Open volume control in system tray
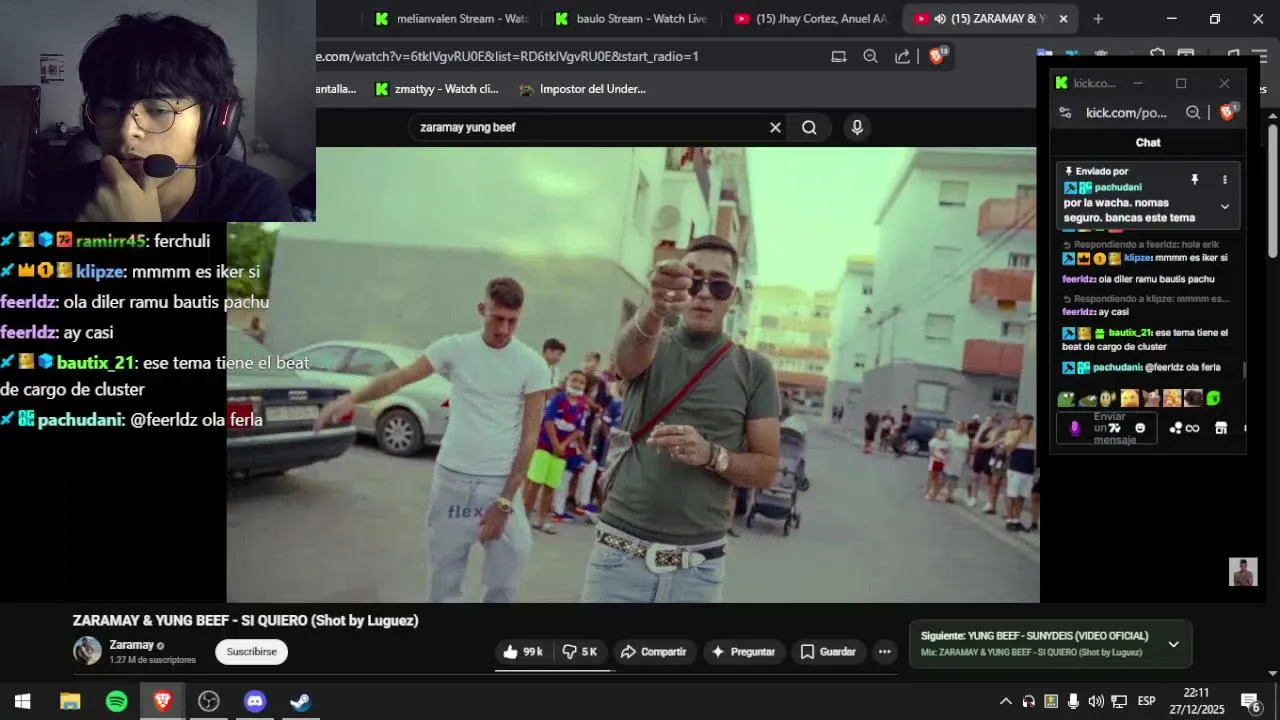This screenshot has height=720, width=1280. pyautogui.click(x=1096, y=701)
